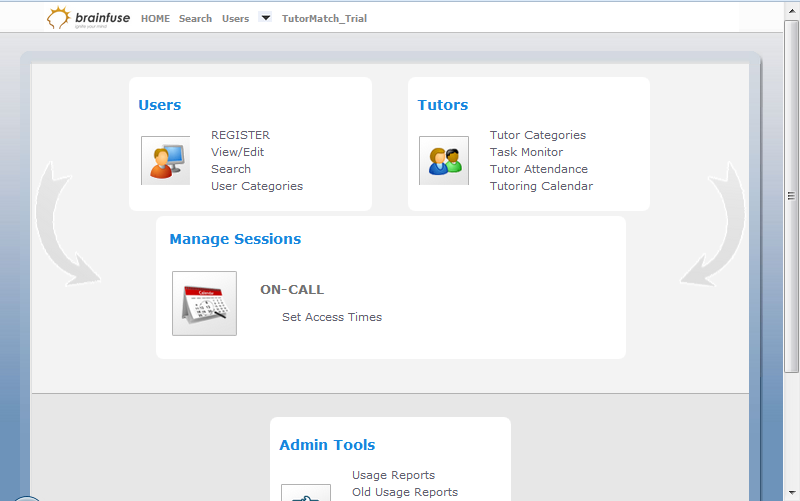
Task: Click the REGISTER link
Action: pos(240,135)
